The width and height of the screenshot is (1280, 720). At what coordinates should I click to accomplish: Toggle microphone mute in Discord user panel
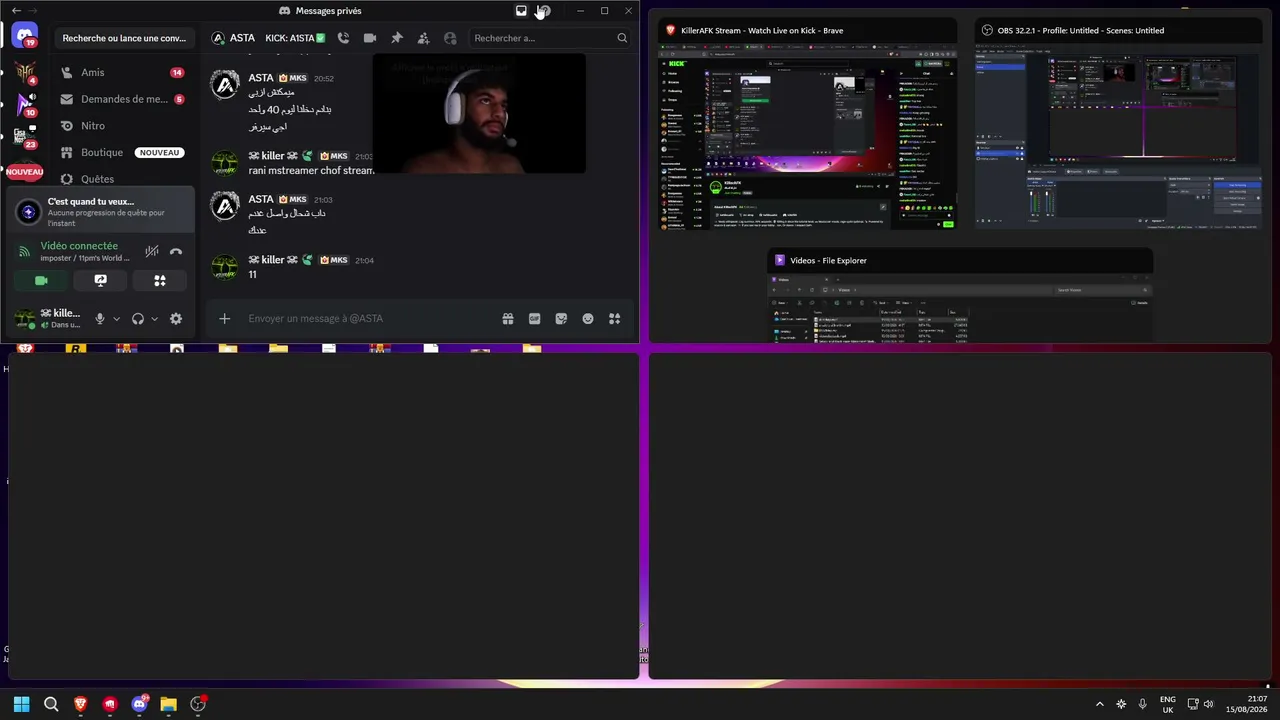pyautogui.click(x=99, y=319)
